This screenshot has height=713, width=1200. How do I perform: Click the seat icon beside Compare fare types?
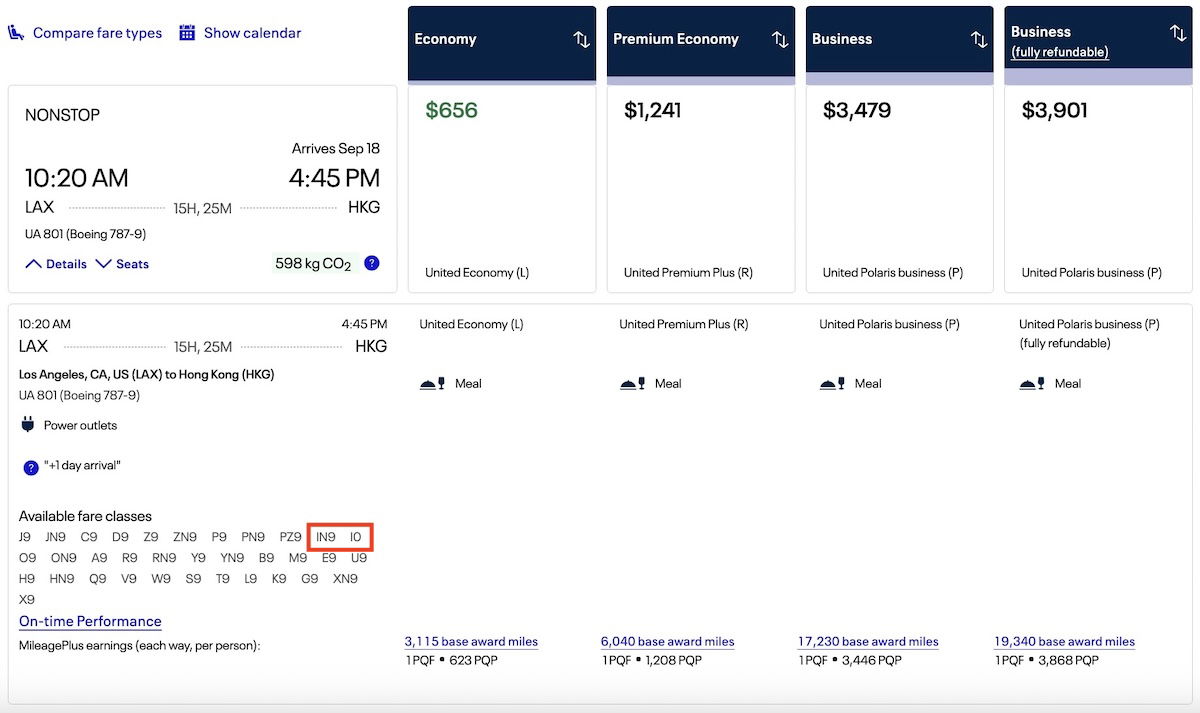point(16,33)
